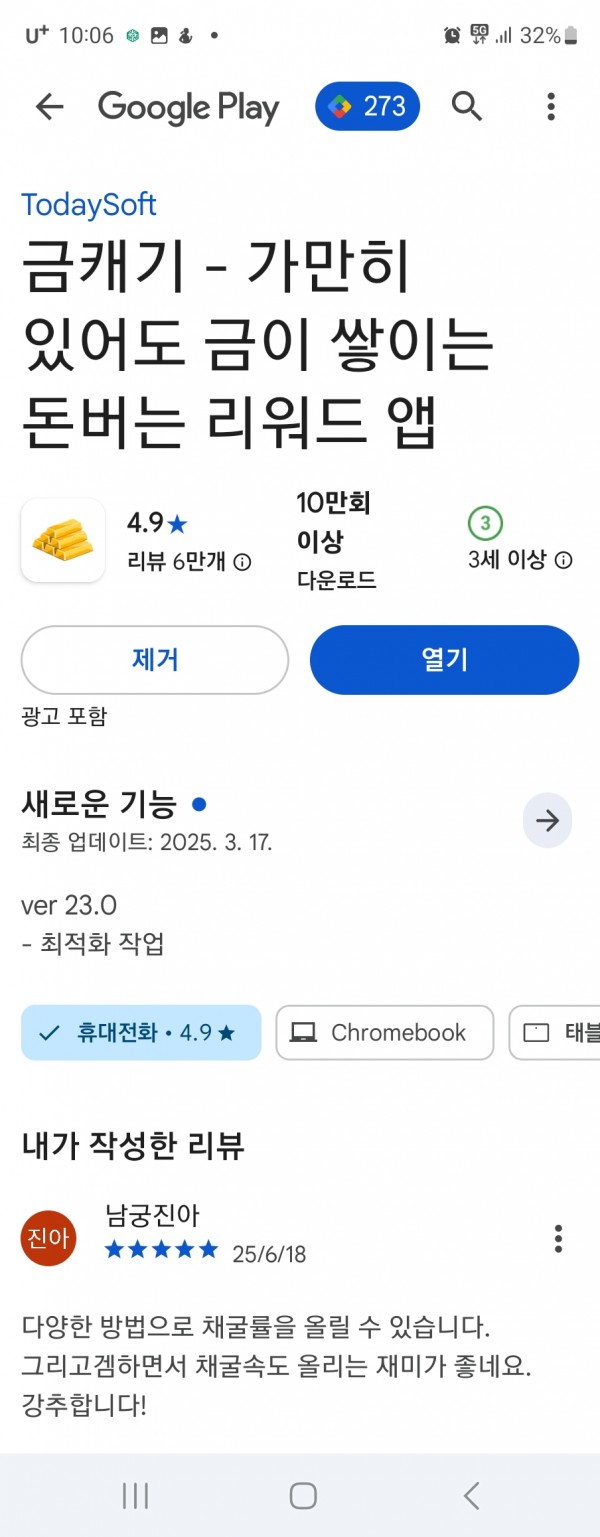Tap the Android home navigation button
The width and height of the screenshot is (600, 1537).
coord(303,1495)
